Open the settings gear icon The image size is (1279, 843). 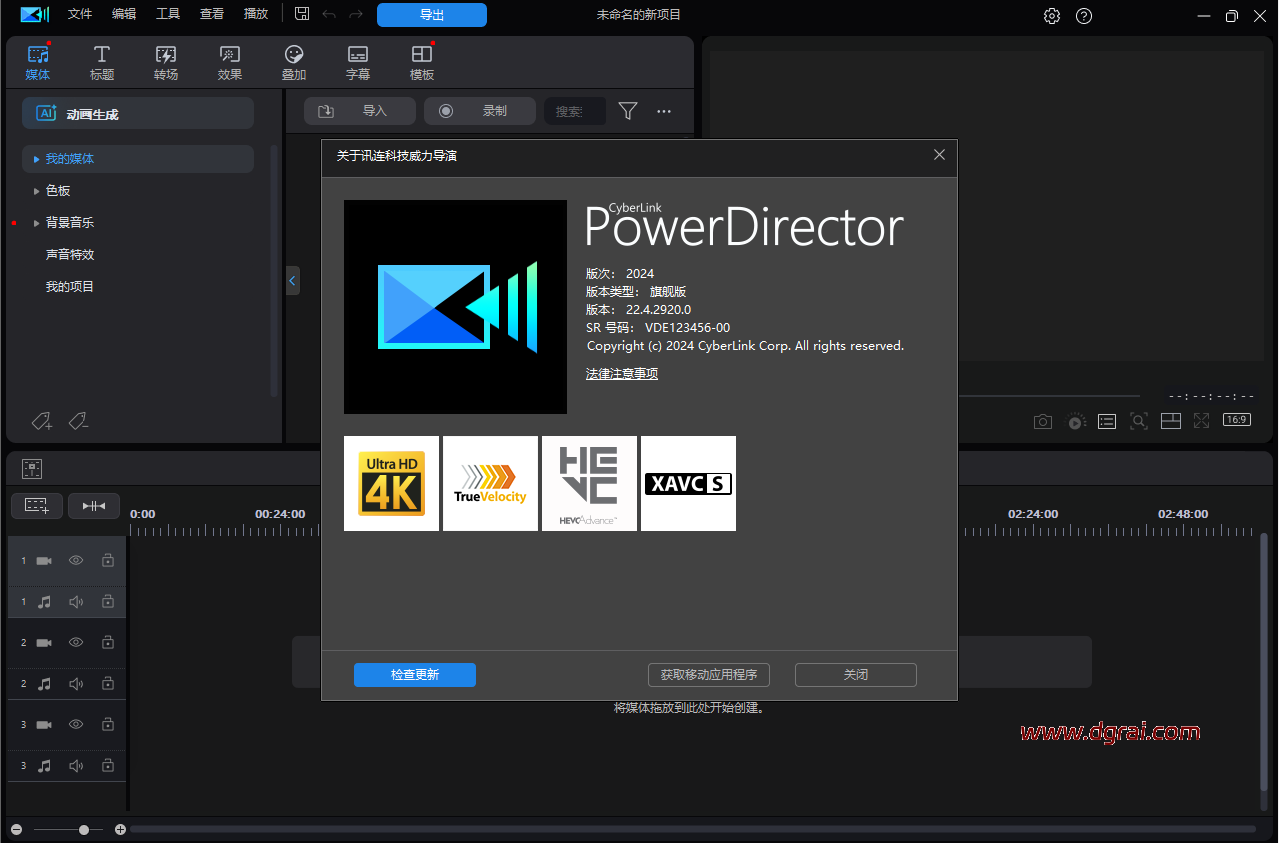[1052, 16]
